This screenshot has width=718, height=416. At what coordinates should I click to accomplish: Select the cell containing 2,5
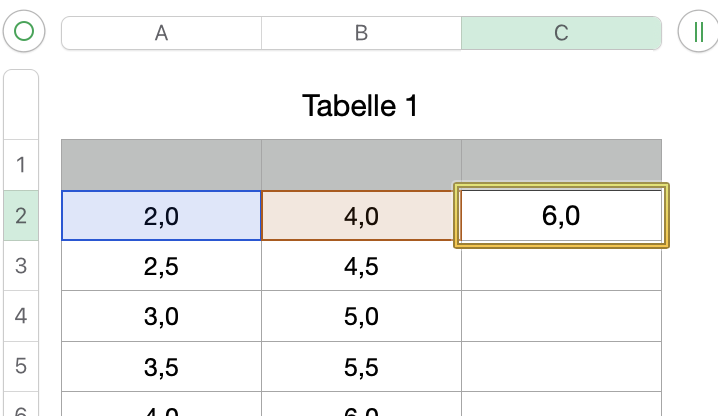[x=161, y=266]
